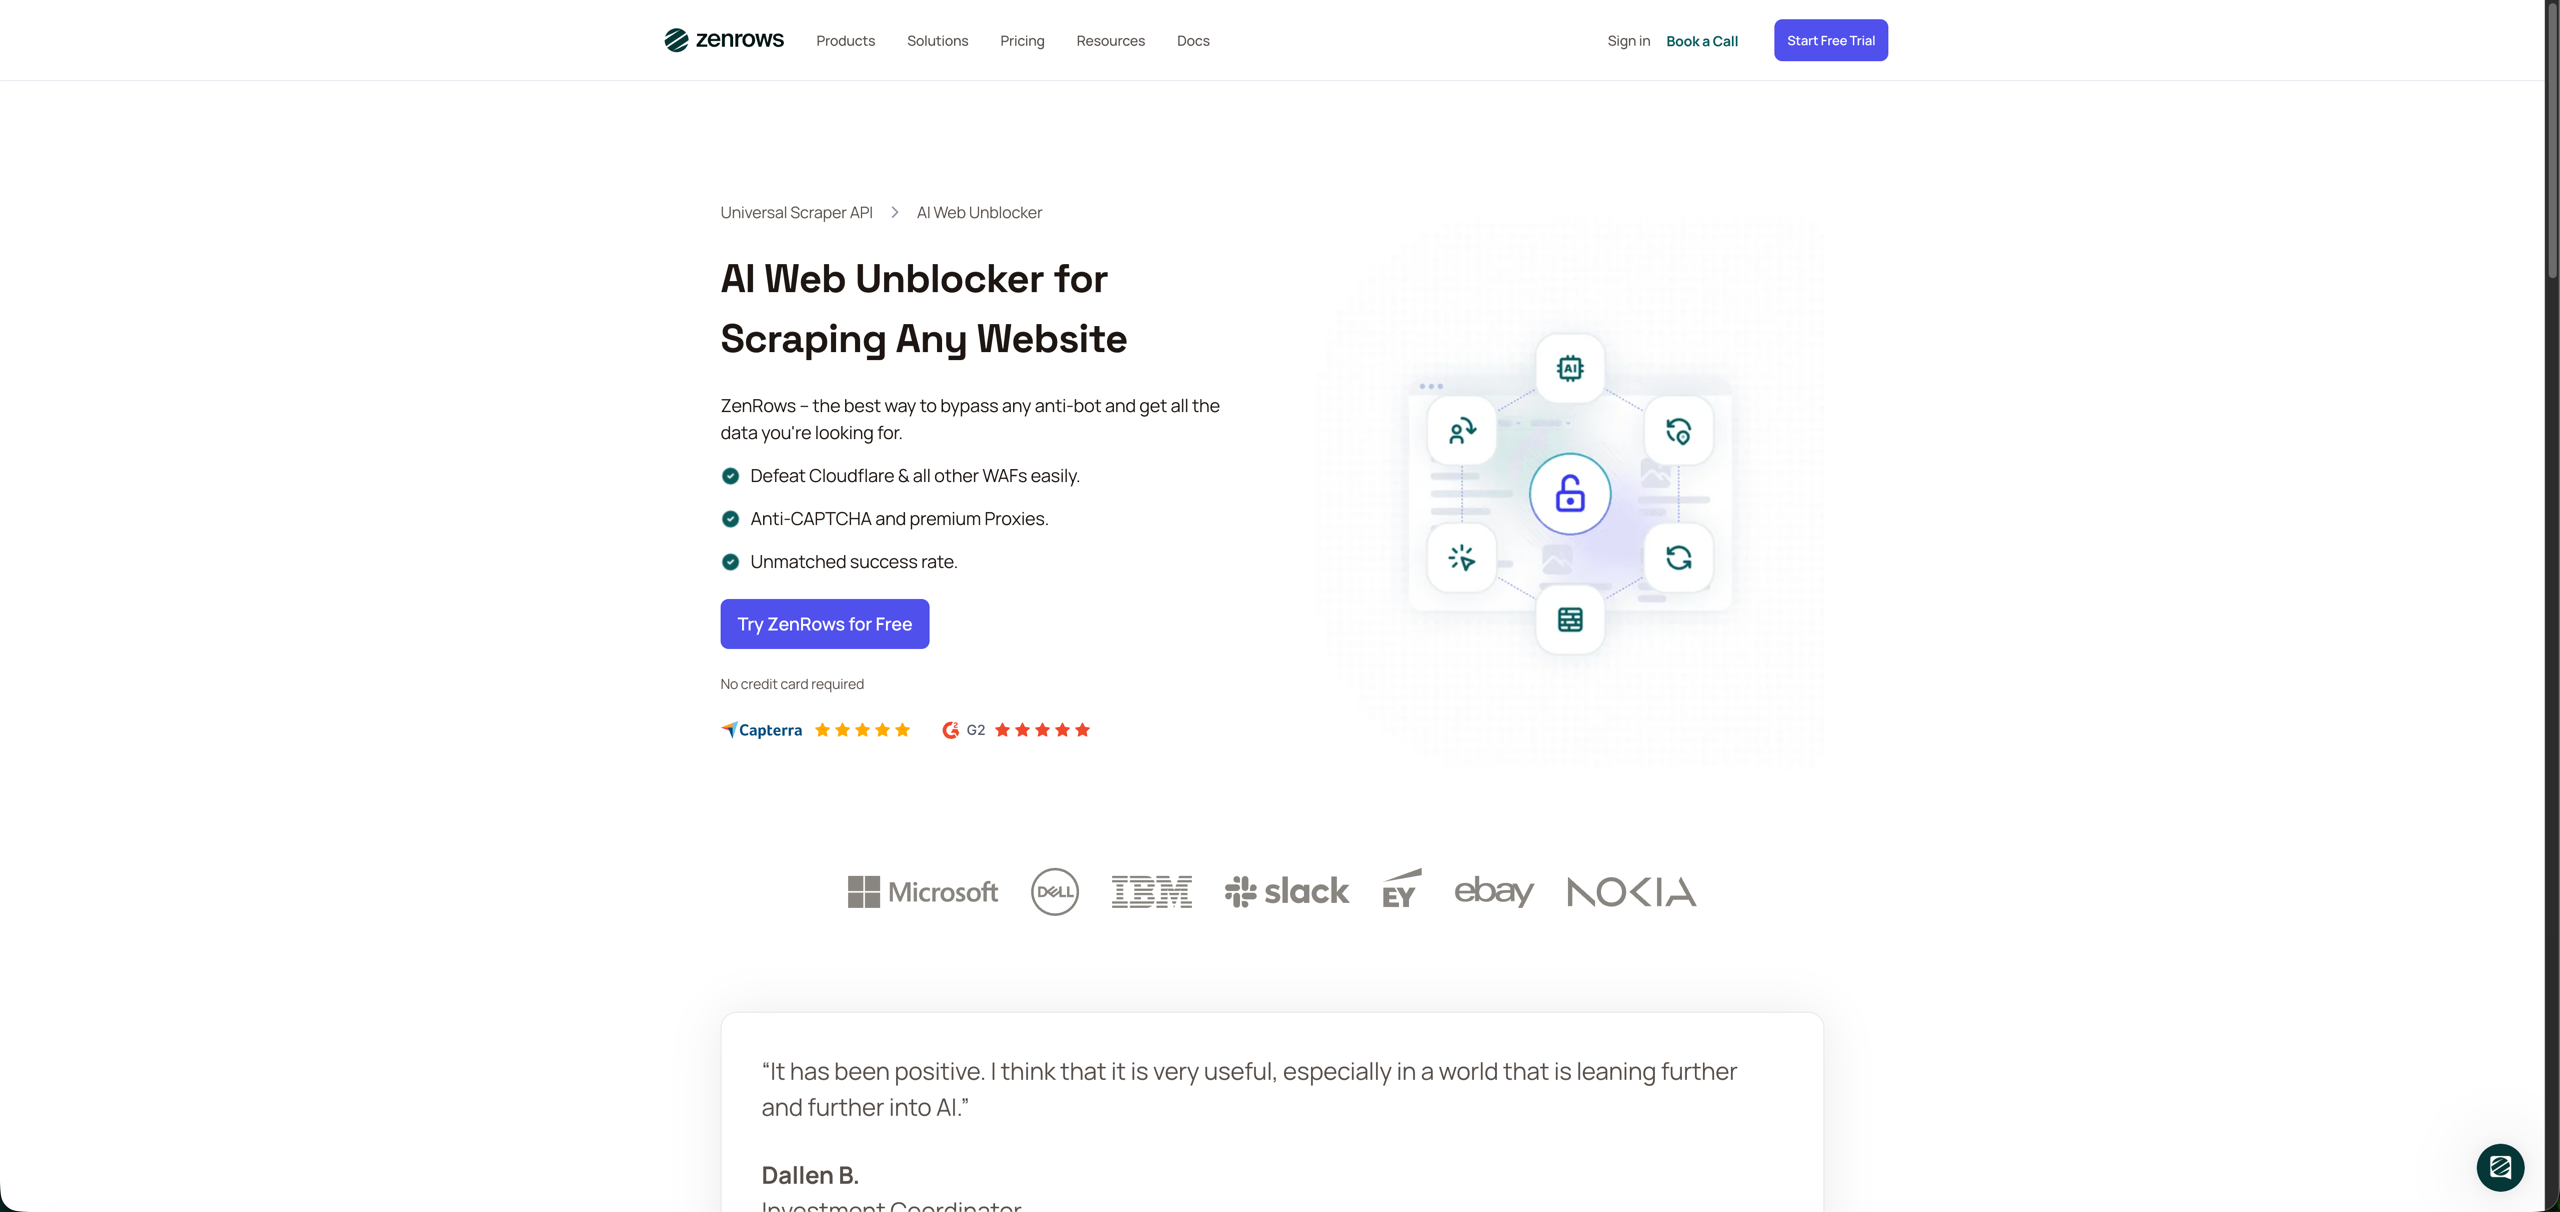2560x1212 pixels.
Task: Open the Docs nav item
Action: (1193, 41)
